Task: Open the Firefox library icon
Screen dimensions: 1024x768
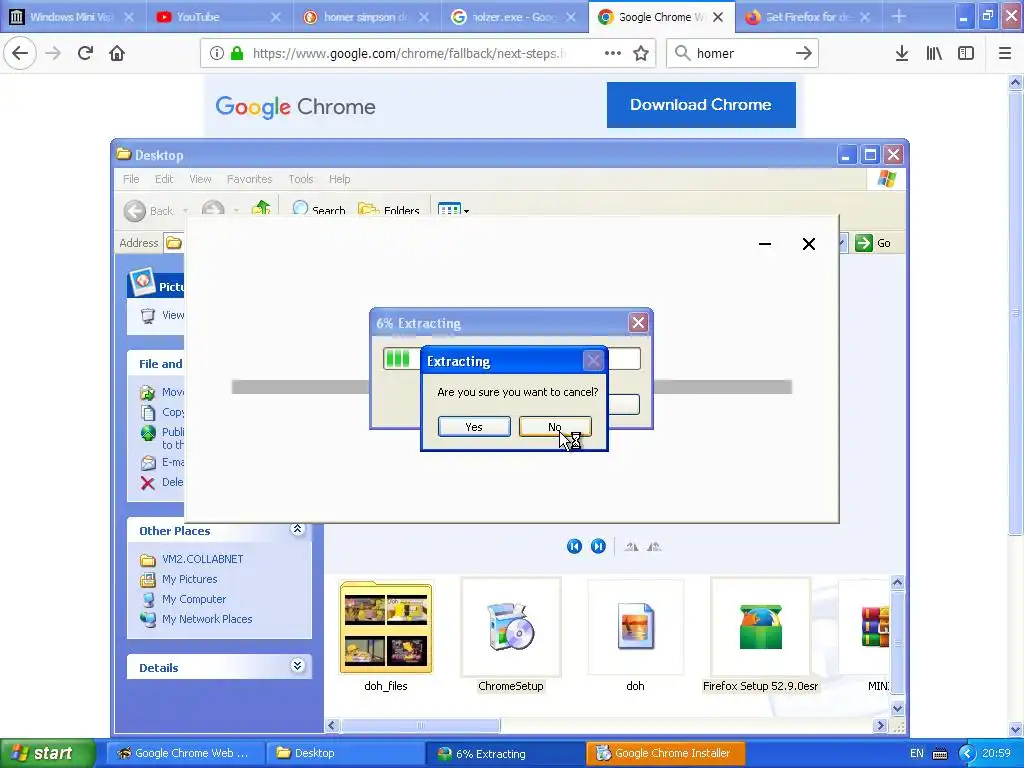Action: [x=934, y=53]
